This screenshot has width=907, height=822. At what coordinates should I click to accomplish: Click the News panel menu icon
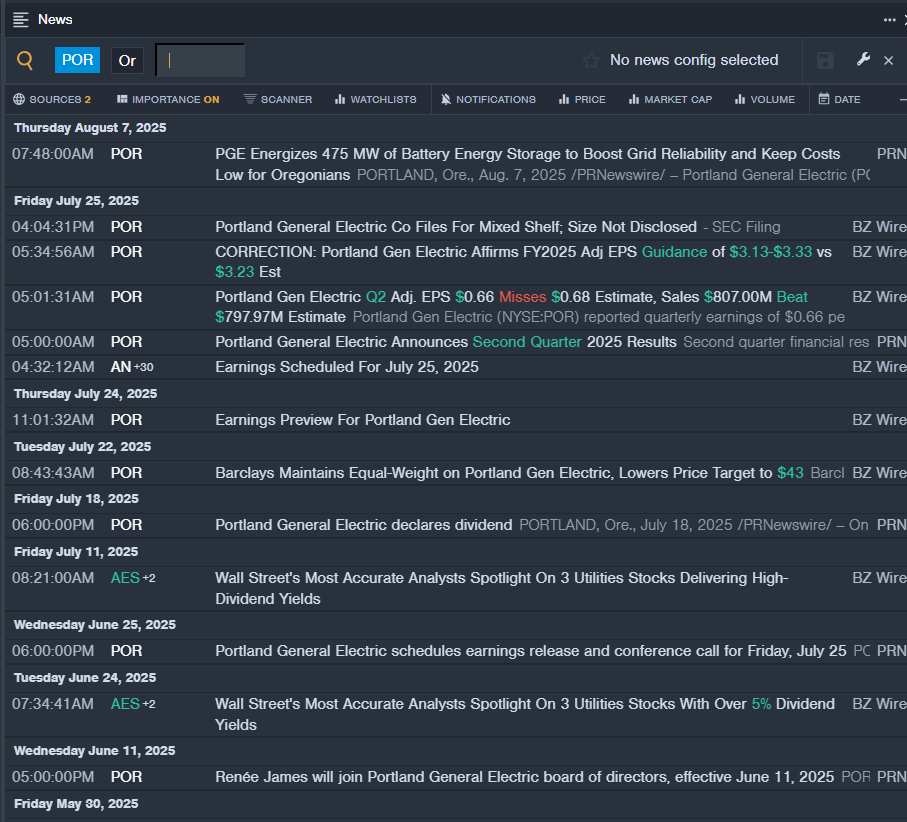click(x=21, y=20)
